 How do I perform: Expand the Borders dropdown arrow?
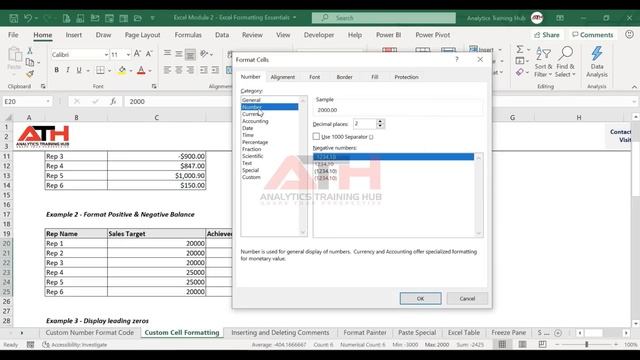coord(109,71)
